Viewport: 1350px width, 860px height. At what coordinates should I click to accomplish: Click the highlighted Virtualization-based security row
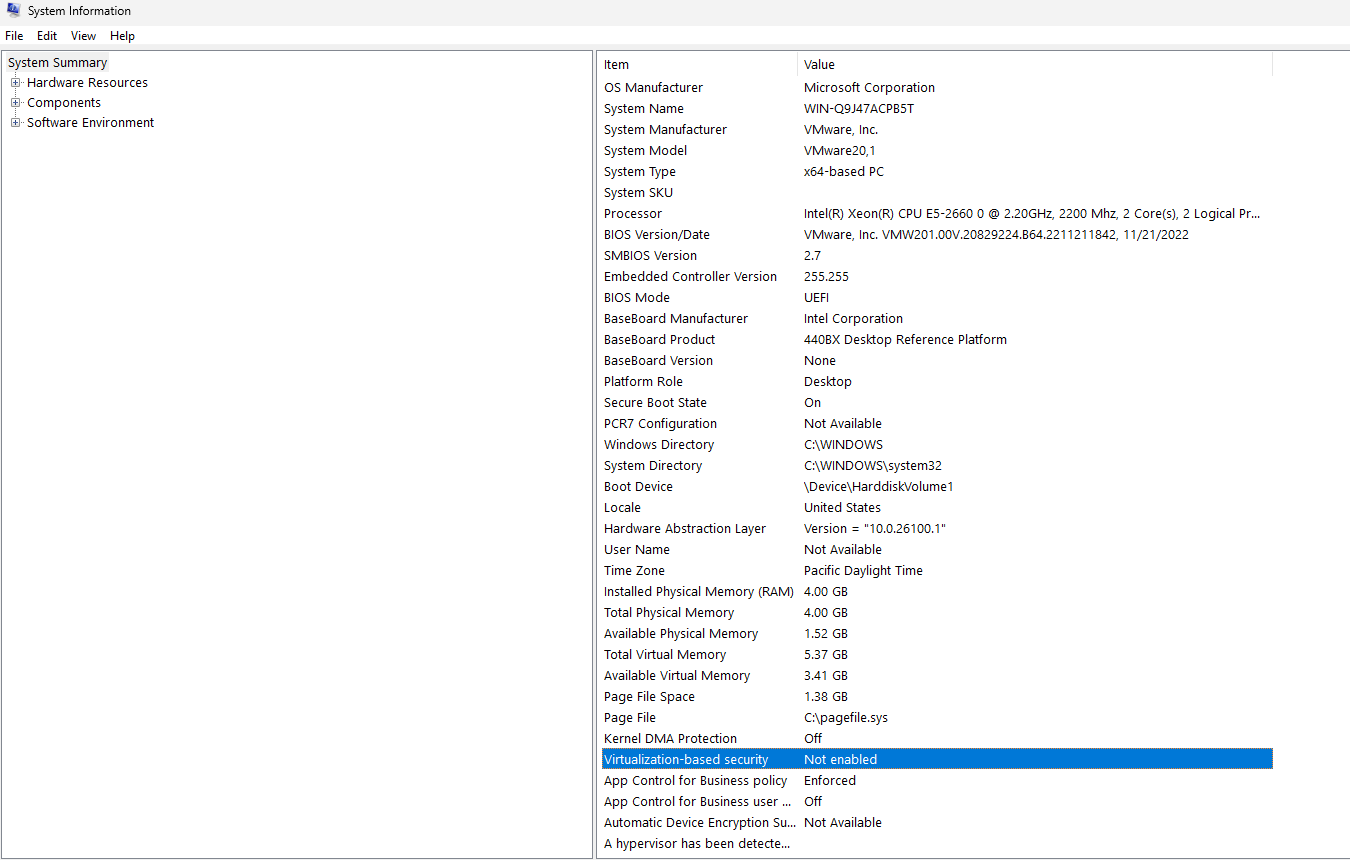pyautogui.click(x=937, y=760)
